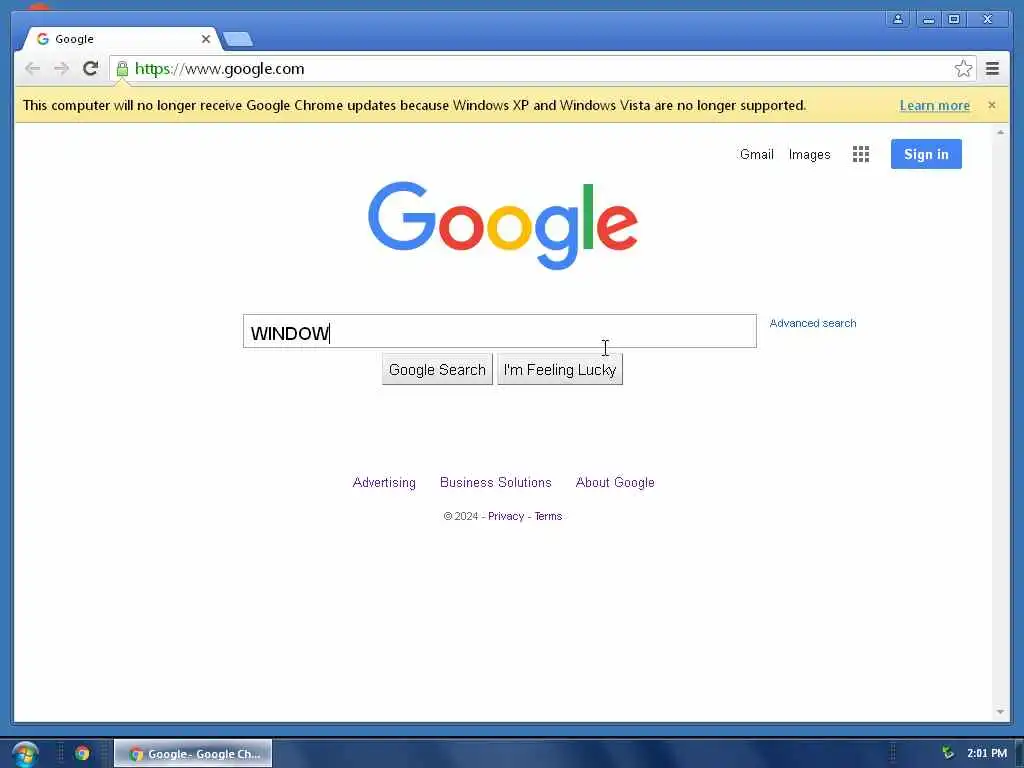Open Google Images
This screenshot has width=1024, height=768.
click(809, 155)
